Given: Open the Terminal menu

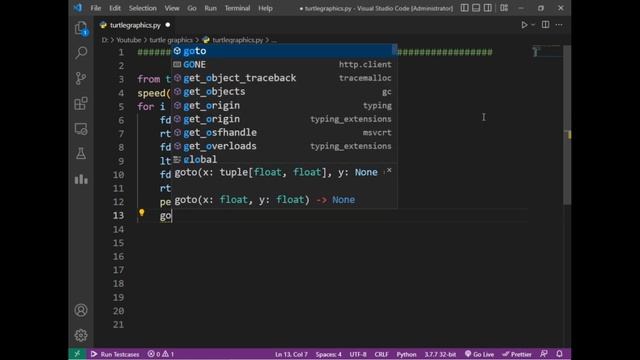Looking at the screenshot, I should pos(237,8).
